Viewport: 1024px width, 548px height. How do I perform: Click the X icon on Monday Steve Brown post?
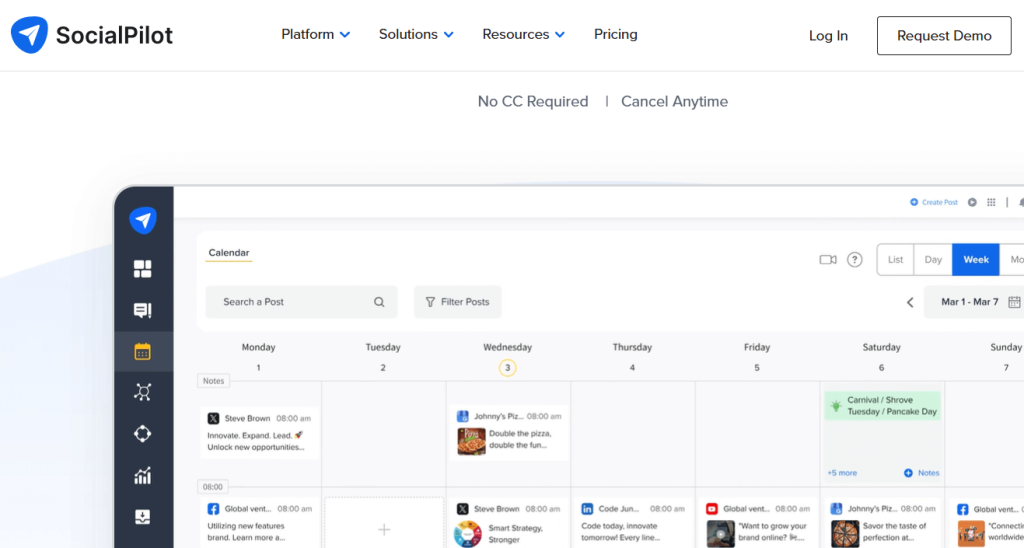click(214, 419)
